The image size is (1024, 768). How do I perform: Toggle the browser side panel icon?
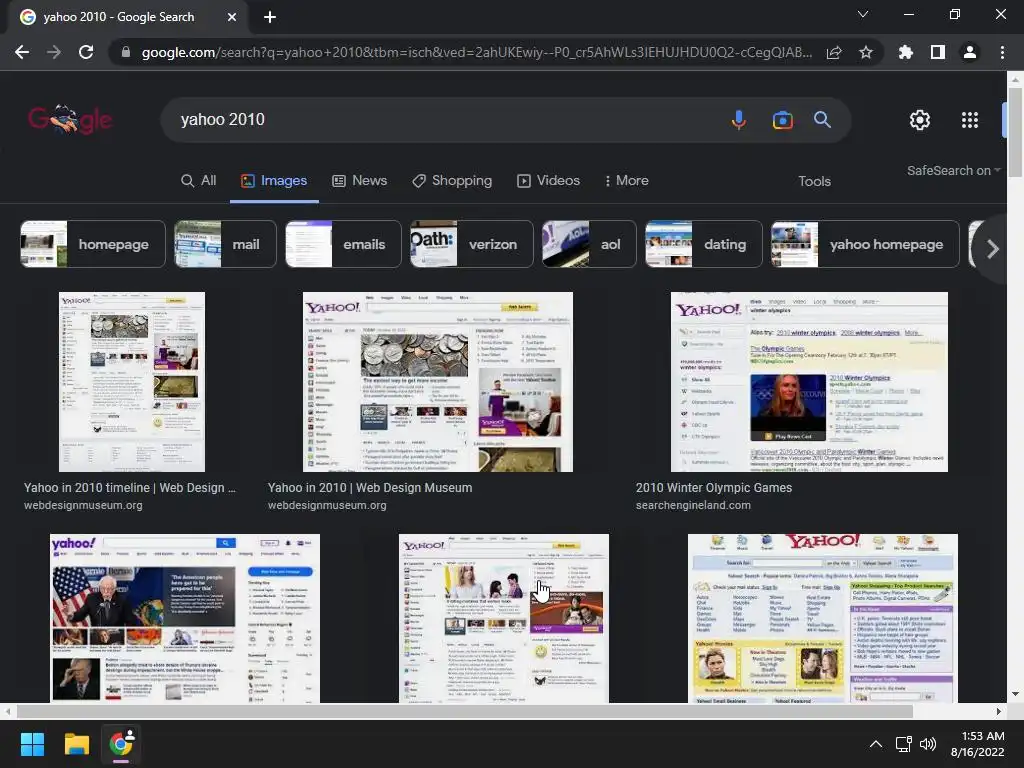(x=938, y=52)
